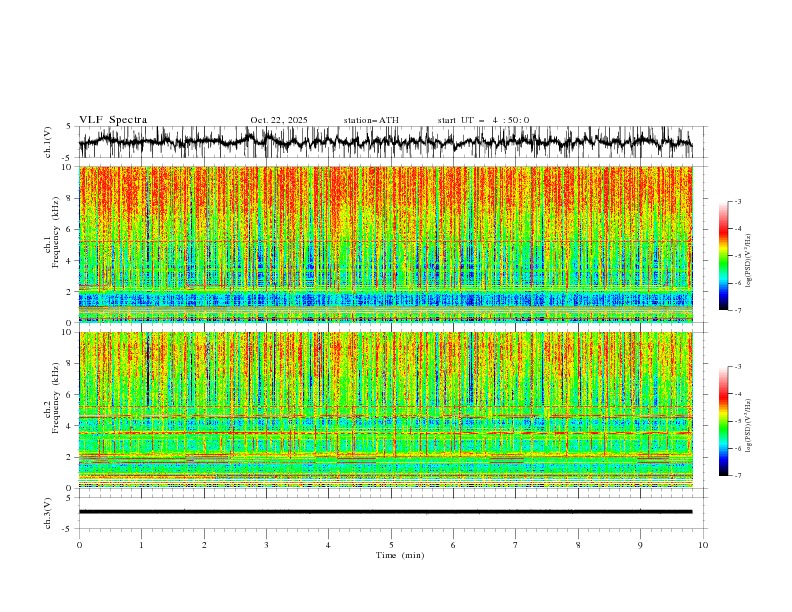Click the time-axis tick label "7"
Screen dimensions: 792x612
tap(516, 545)
